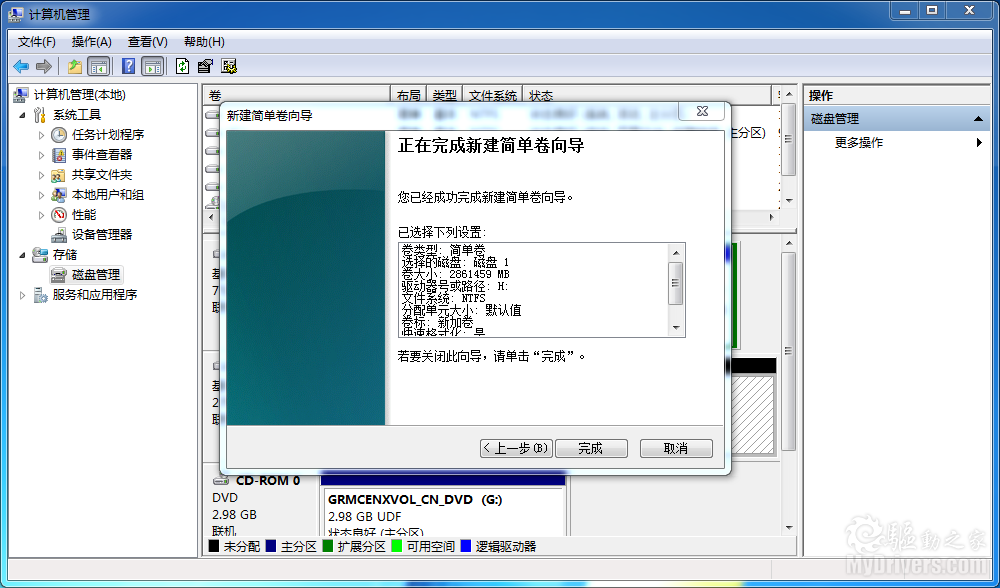Select the 设备管理器 tree item
This screenshot has height=588, width=1000.
coord(101,234)
